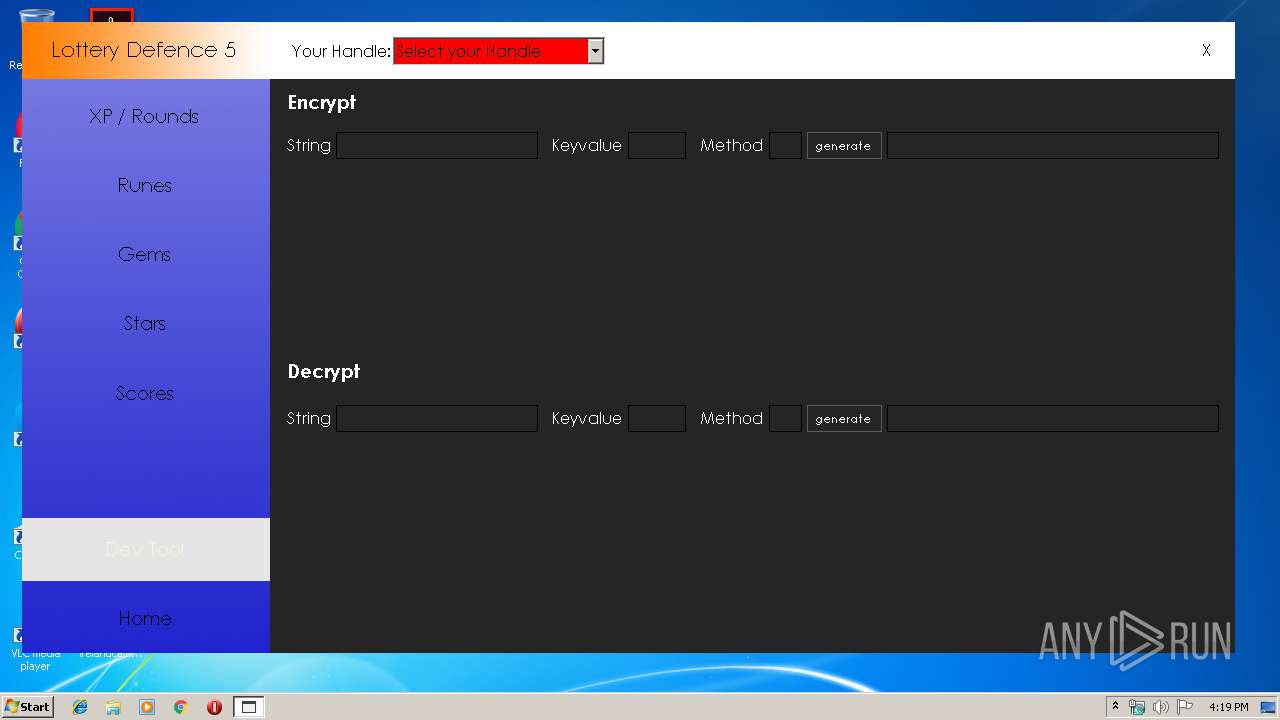Open Windows Explorer from the taskbar
Image resolution: width=1280 pixels, height=720 pixels.
pyautogui.click(x=113, y=707)
